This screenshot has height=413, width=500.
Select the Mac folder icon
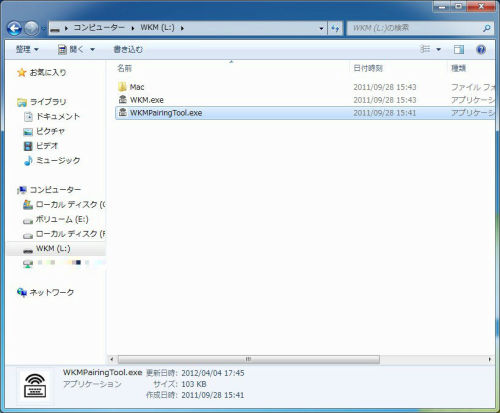(122, 87)
